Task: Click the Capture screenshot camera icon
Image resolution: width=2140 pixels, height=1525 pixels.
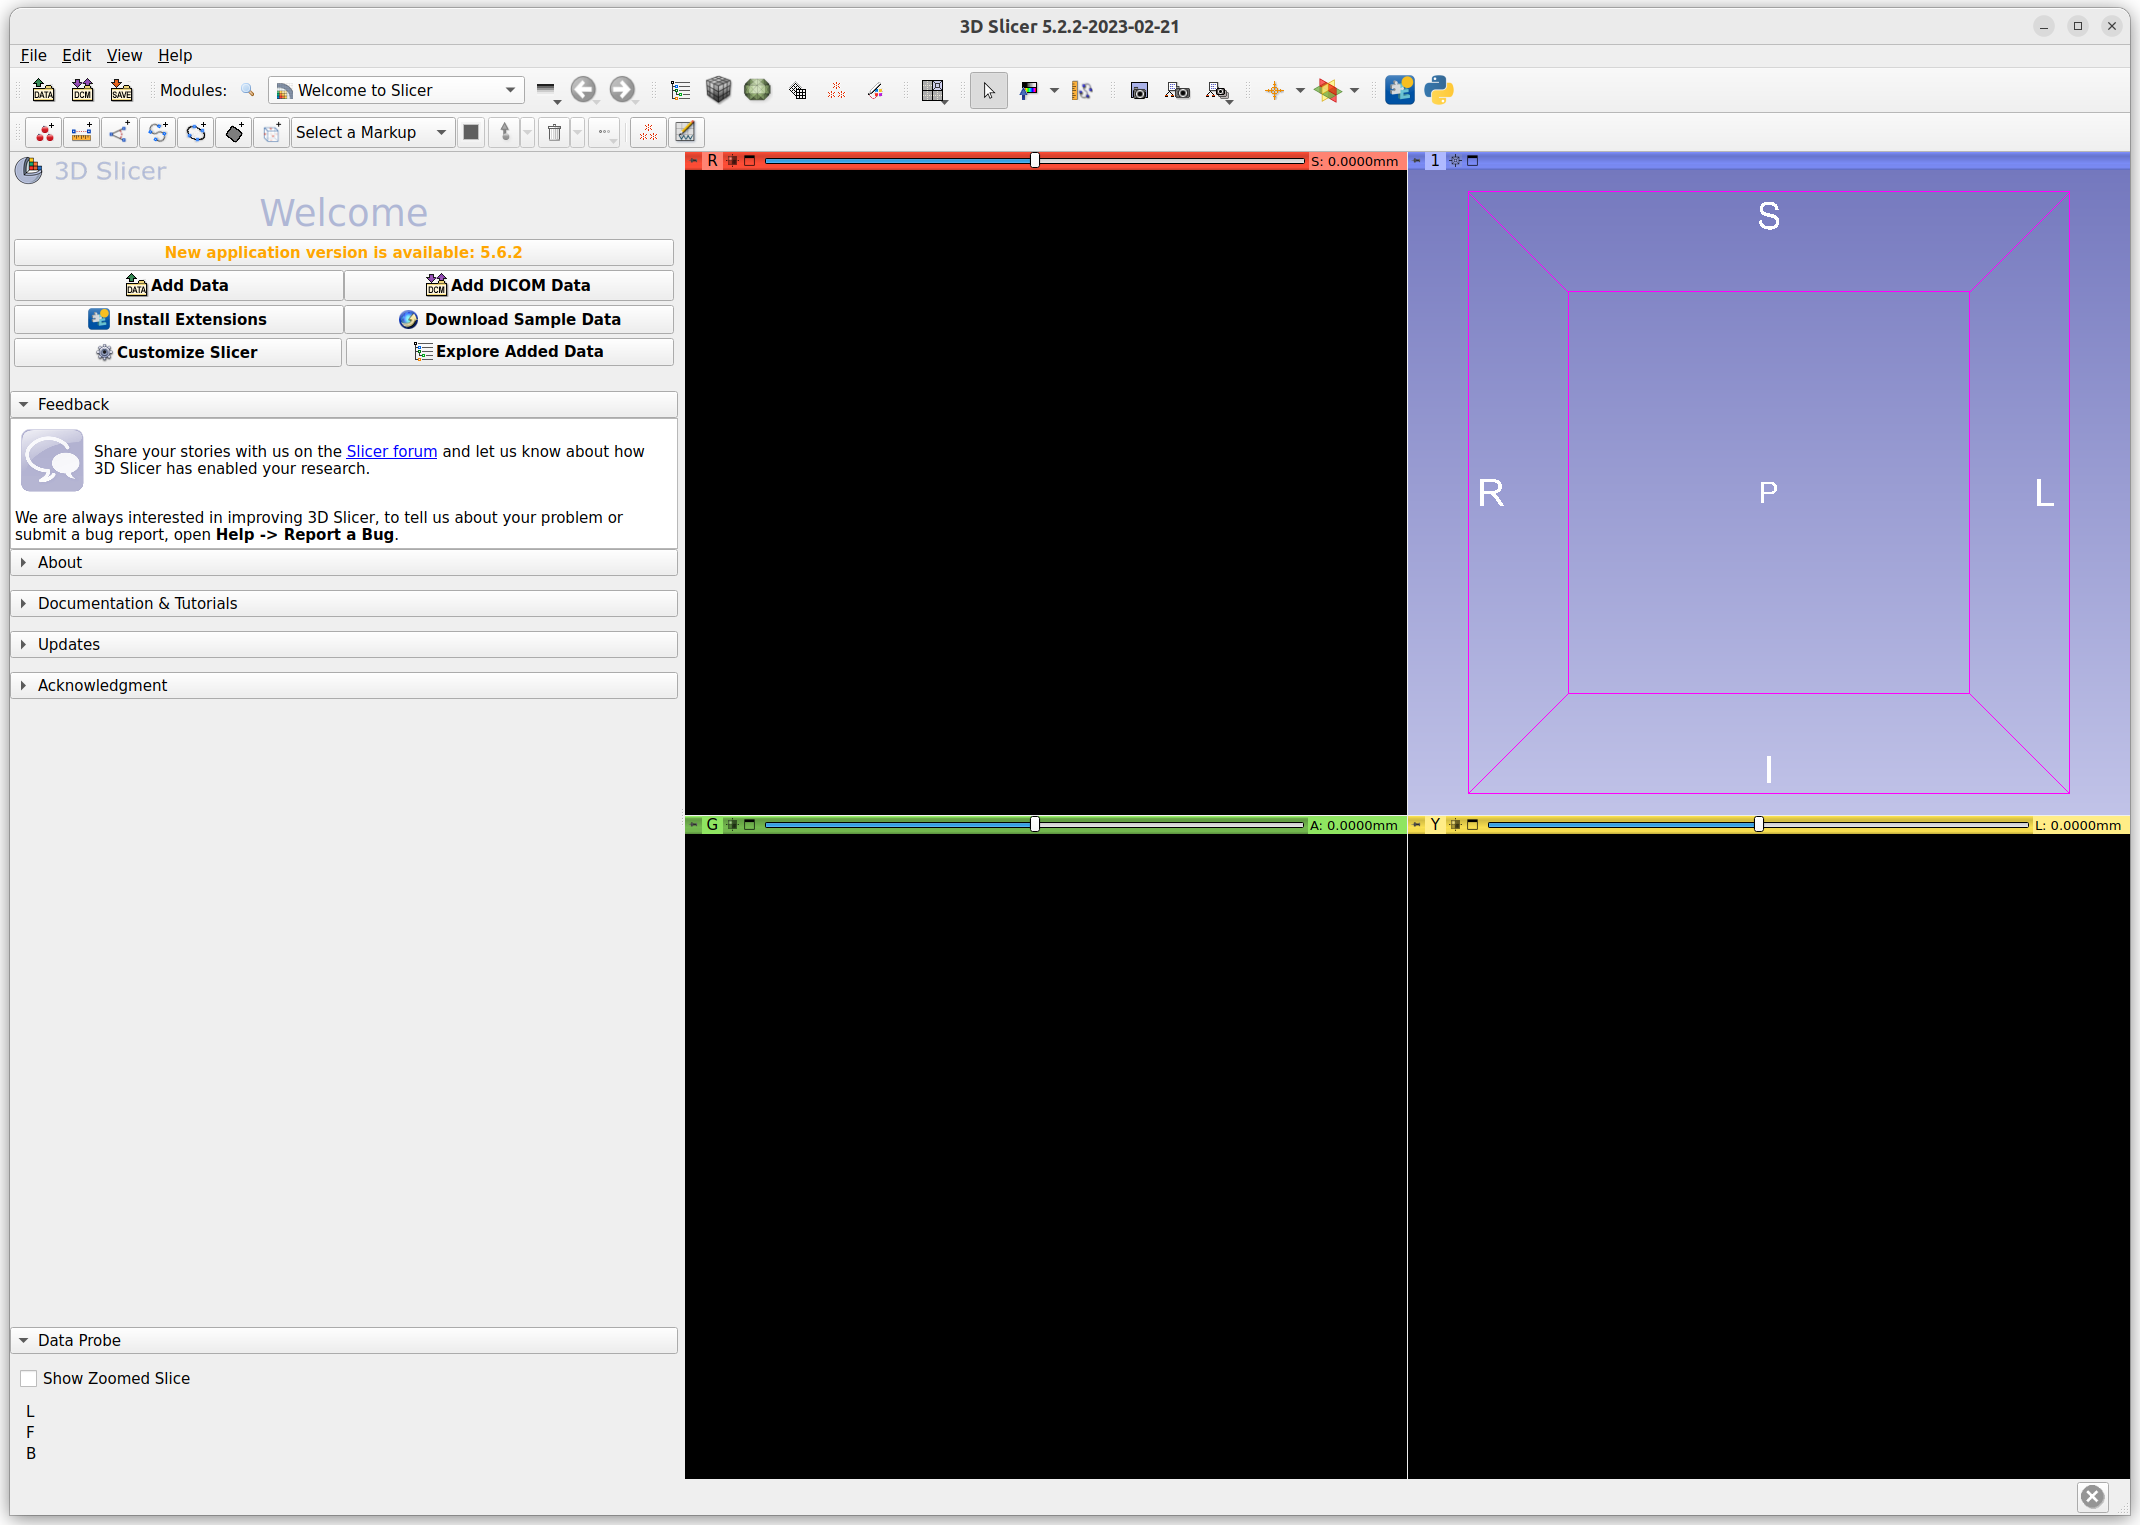Action: click(1138, 90)
